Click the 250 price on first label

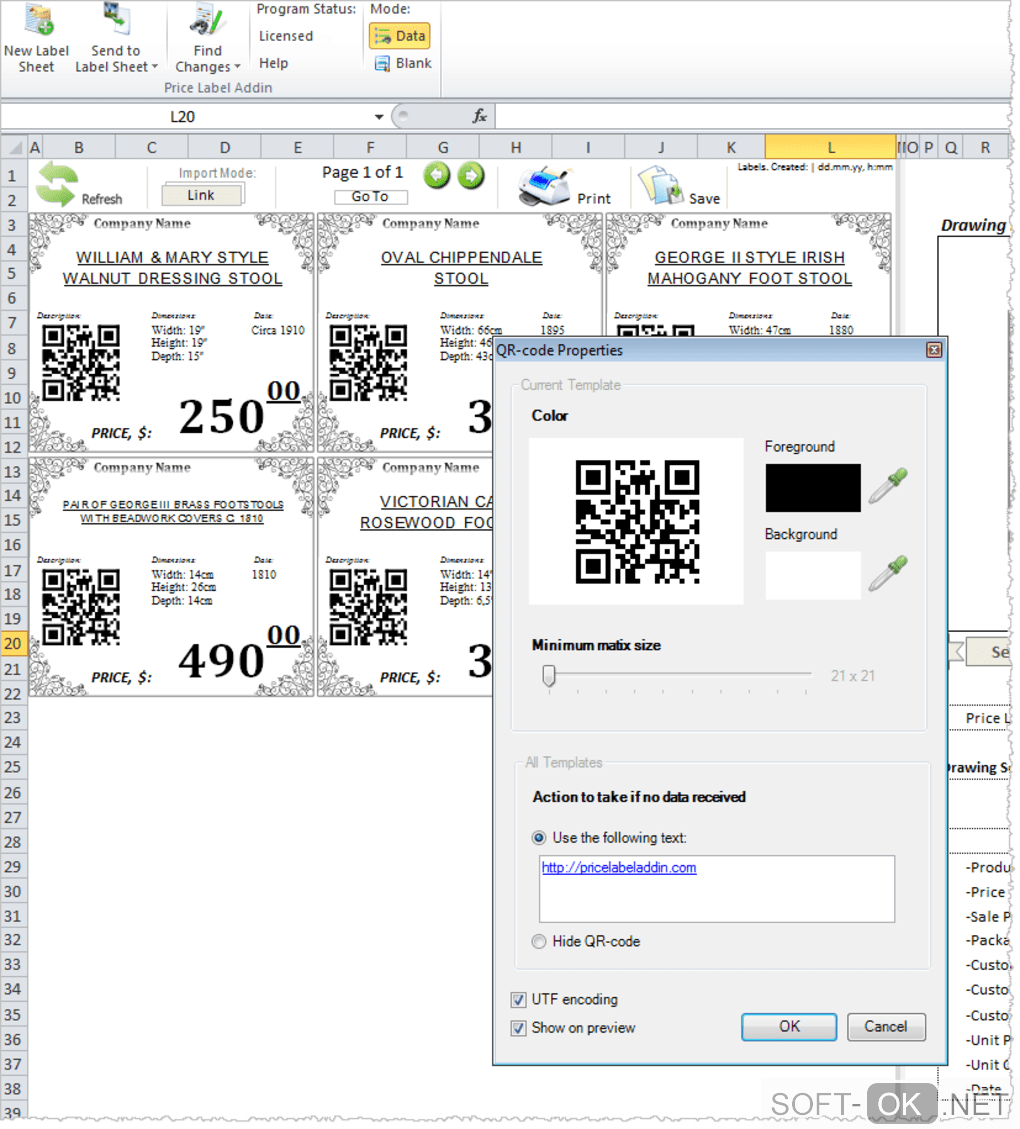point(222,417)
